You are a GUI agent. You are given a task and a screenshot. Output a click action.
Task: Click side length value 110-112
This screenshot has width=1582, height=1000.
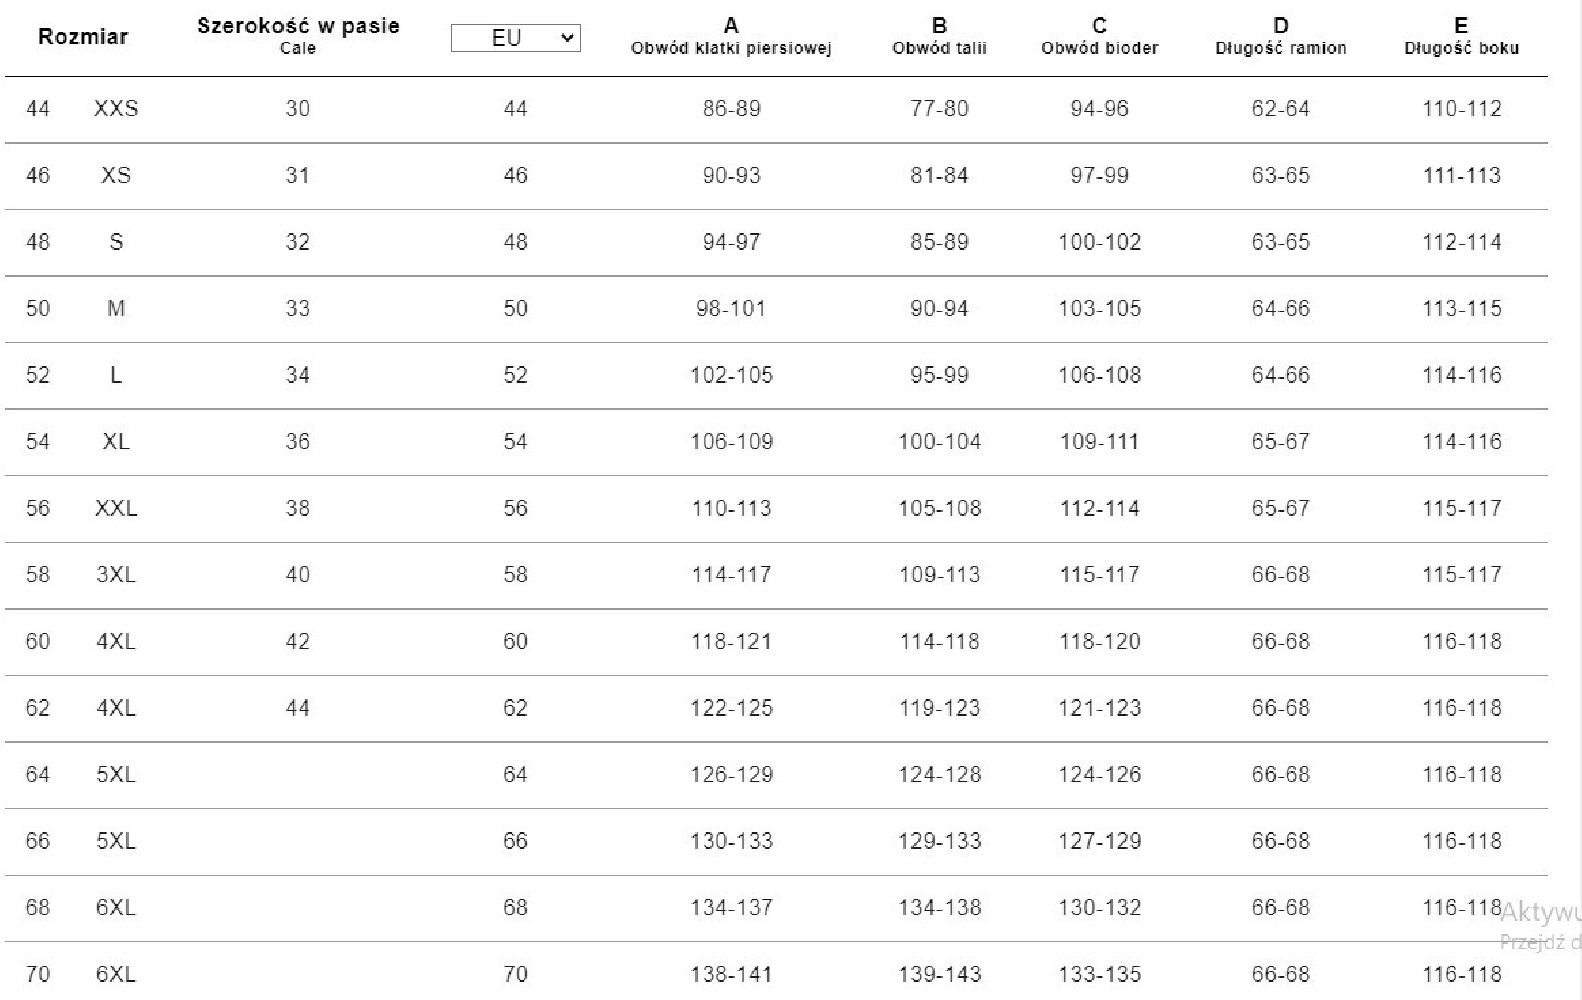pos(1461,109)
